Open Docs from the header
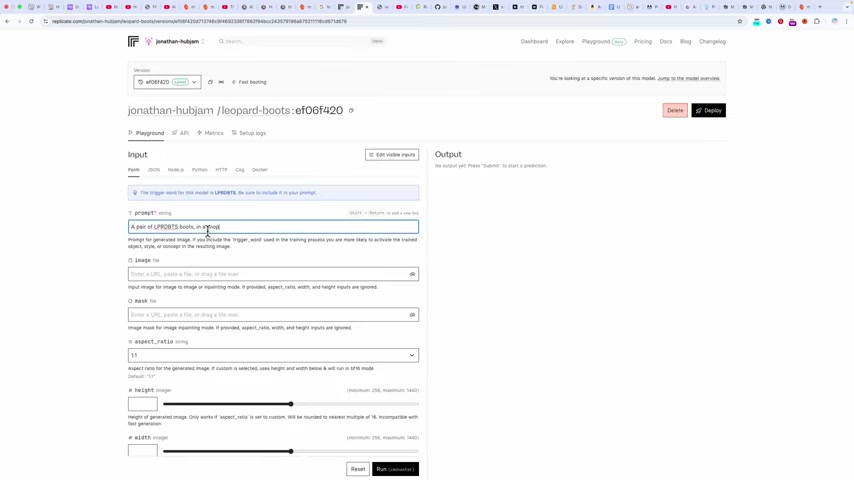This screenshot has width=854, height=480. coord(666,41)
